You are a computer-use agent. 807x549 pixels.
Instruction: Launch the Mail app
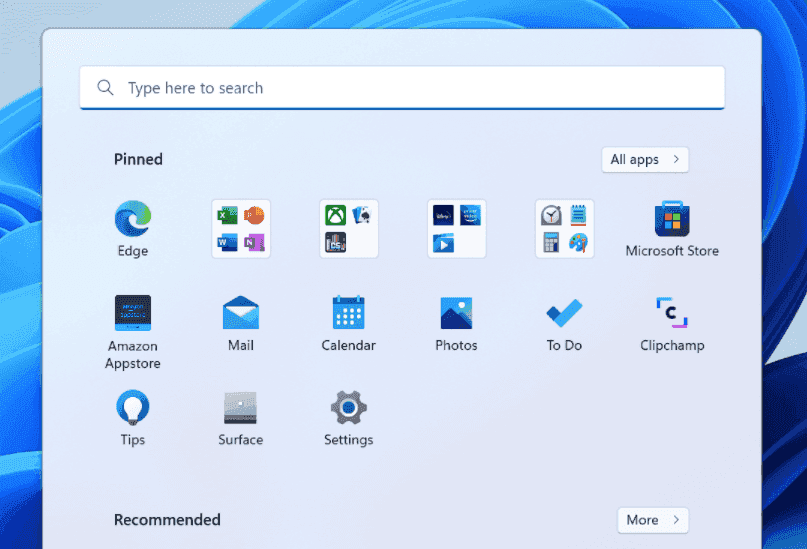241,323
